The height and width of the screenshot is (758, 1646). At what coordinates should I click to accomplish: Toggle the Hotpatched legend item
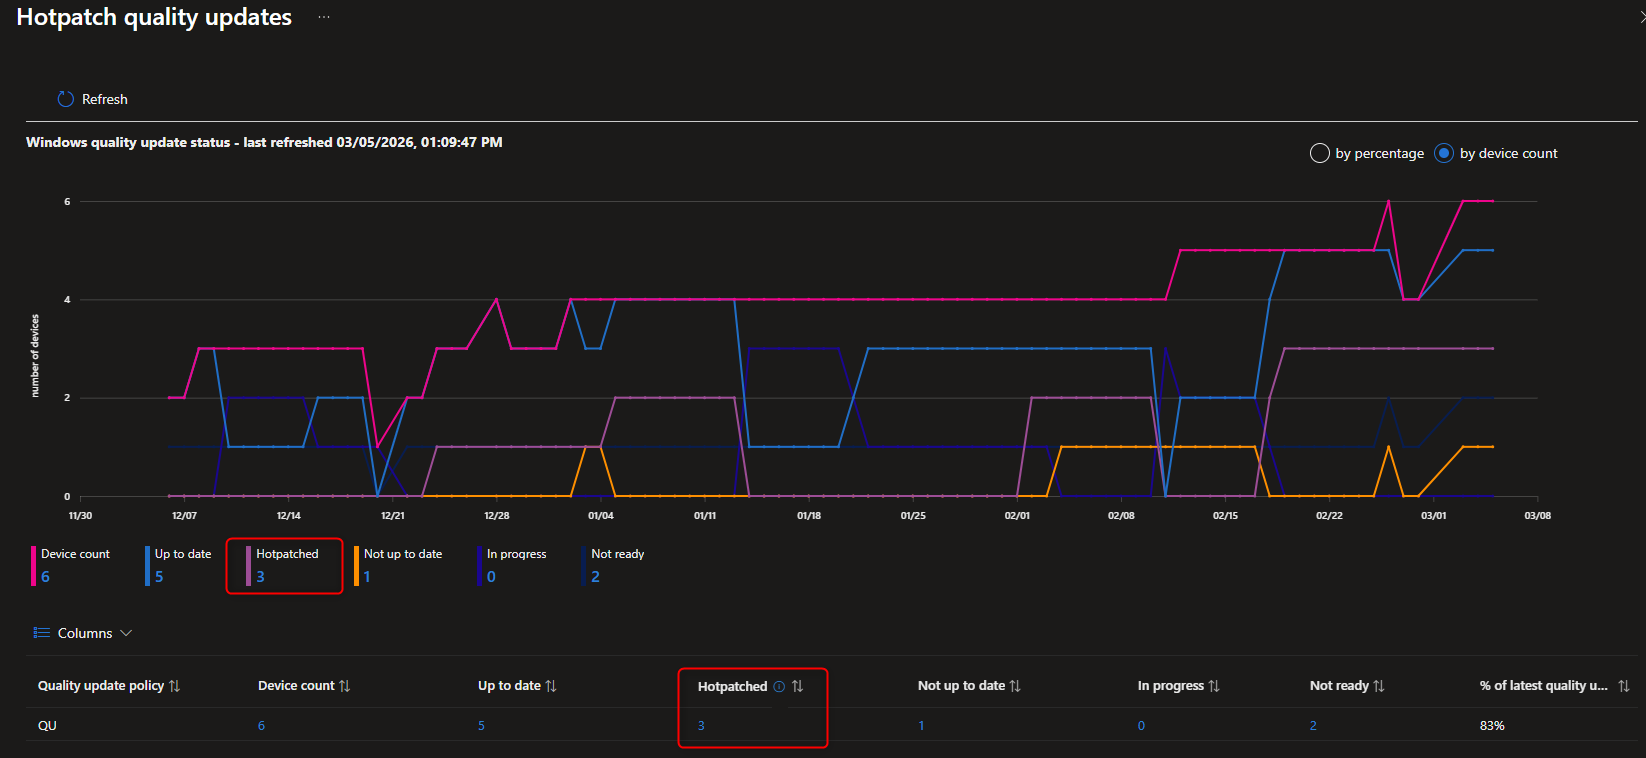(283, 565)
